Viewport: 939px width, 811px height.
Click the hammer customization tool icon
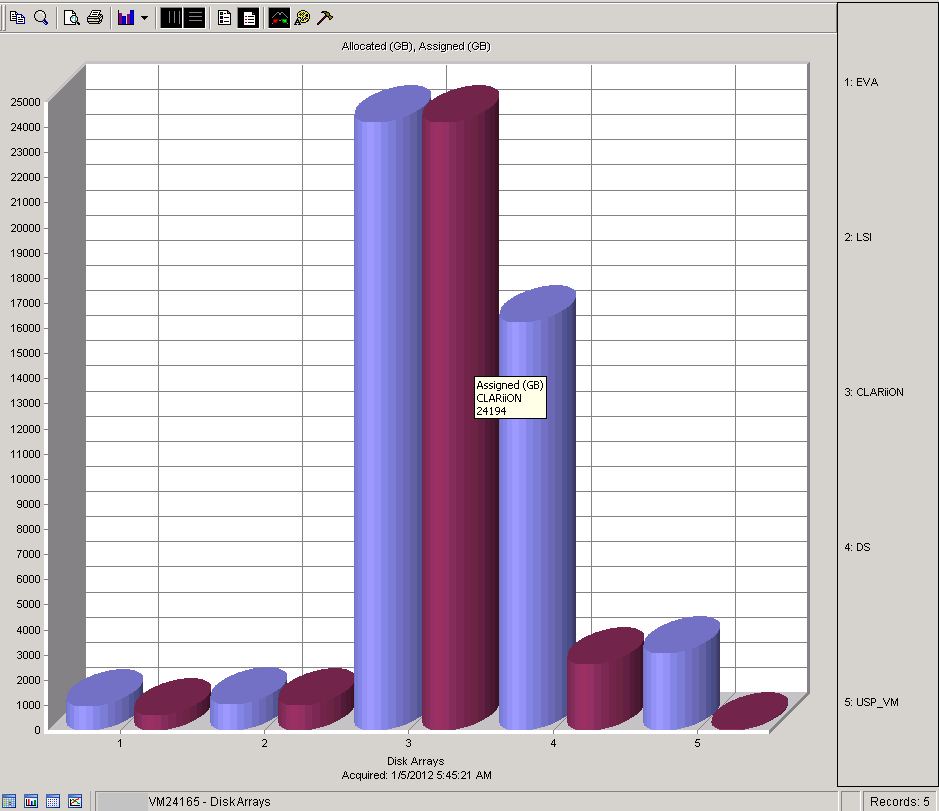[324, 17]
